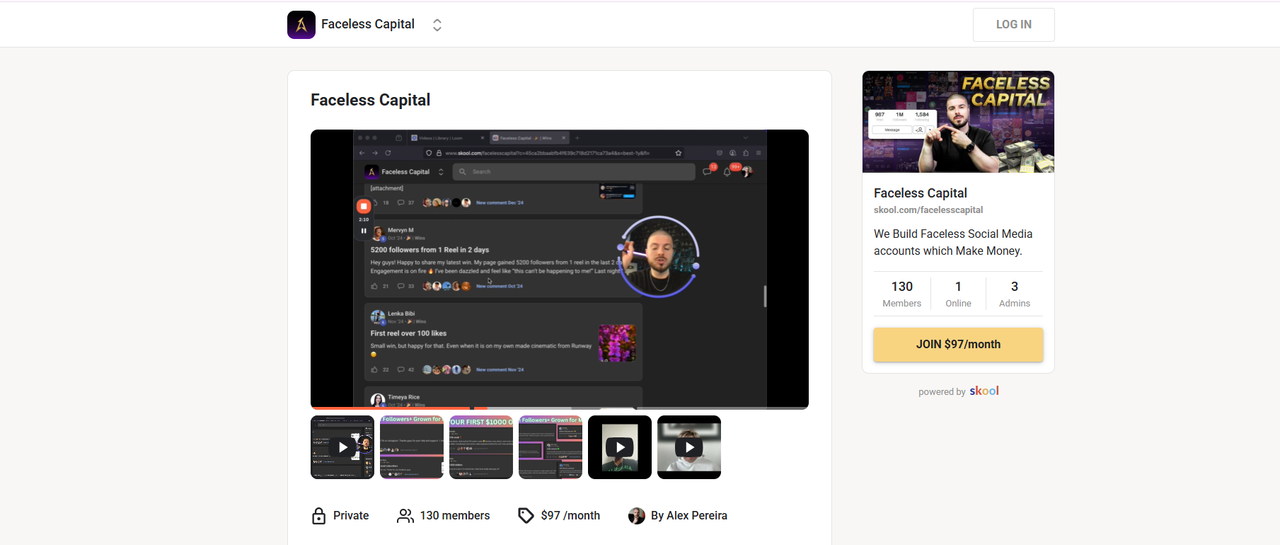The height and width of the screenshot is (545, 1280).
Task: Click the people icon next to 130 members
Action: coord(405,516)
